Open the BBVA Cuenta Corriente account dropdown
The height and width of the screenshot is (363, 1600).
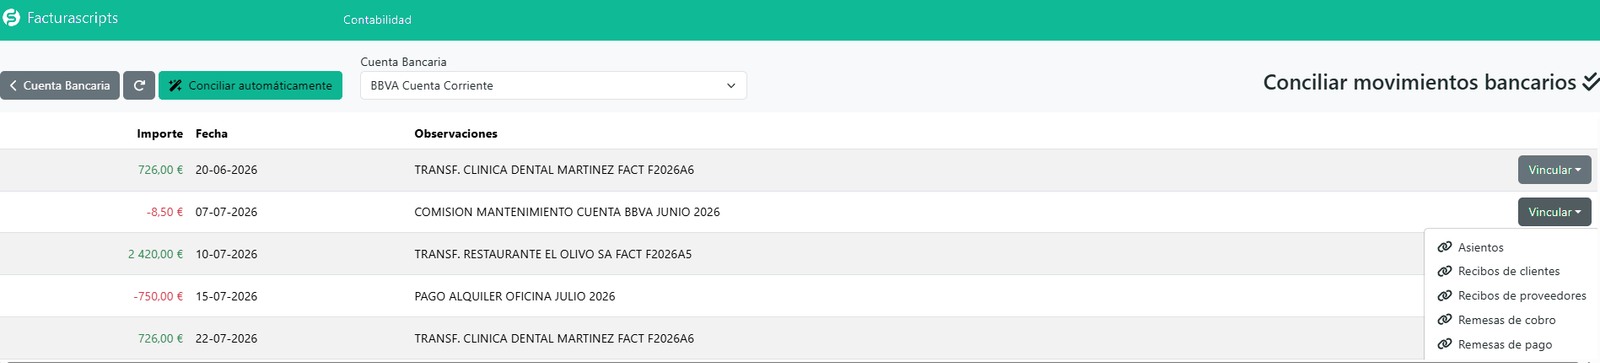(x=553, y=86)
